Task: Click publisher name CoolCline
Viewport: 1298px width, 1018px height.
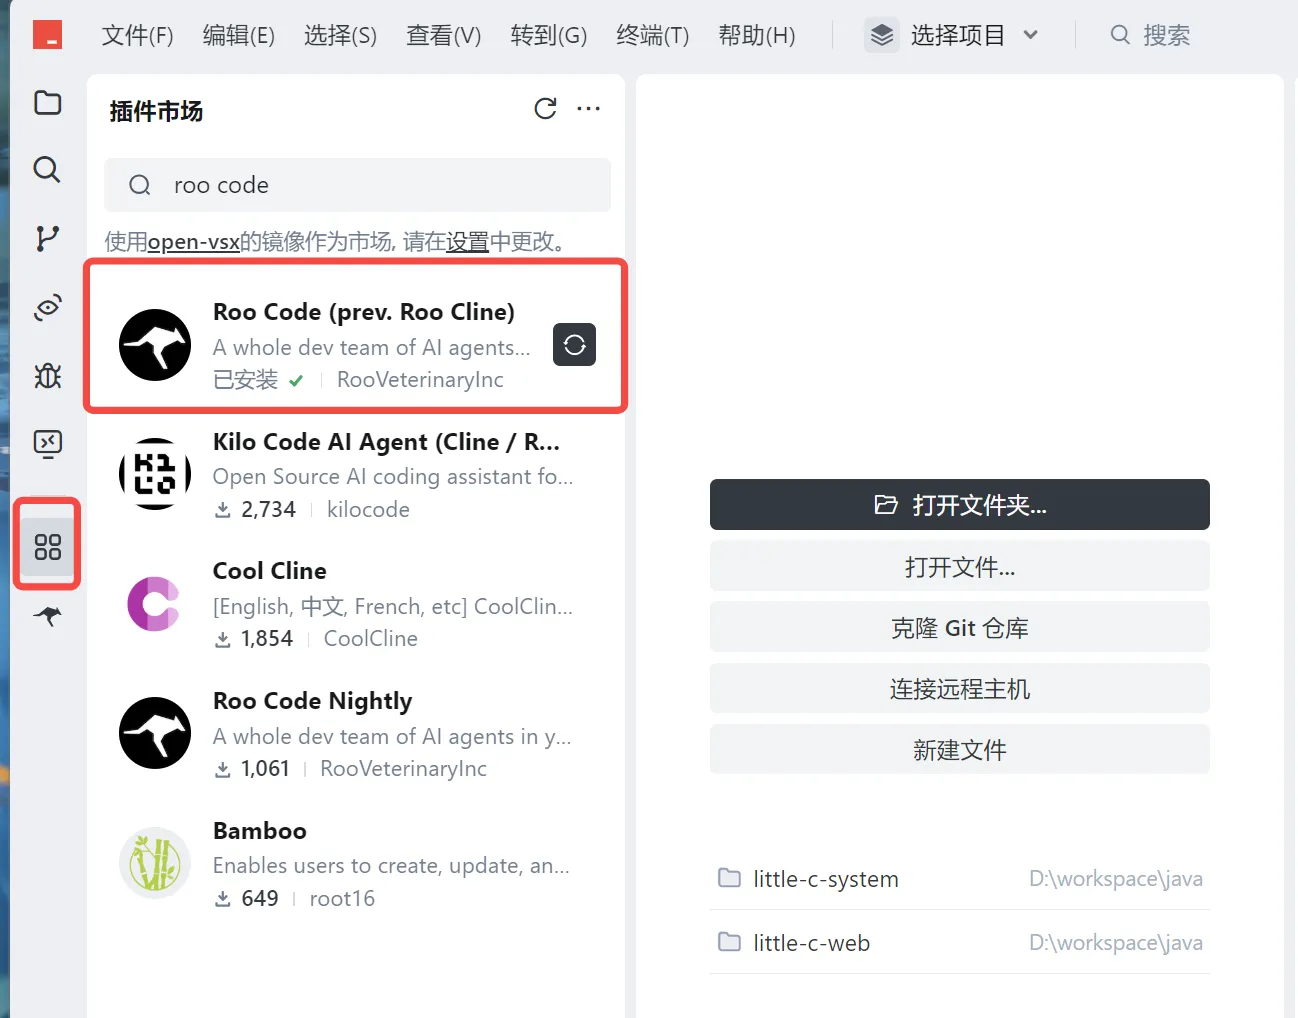Action: point(371,638)
